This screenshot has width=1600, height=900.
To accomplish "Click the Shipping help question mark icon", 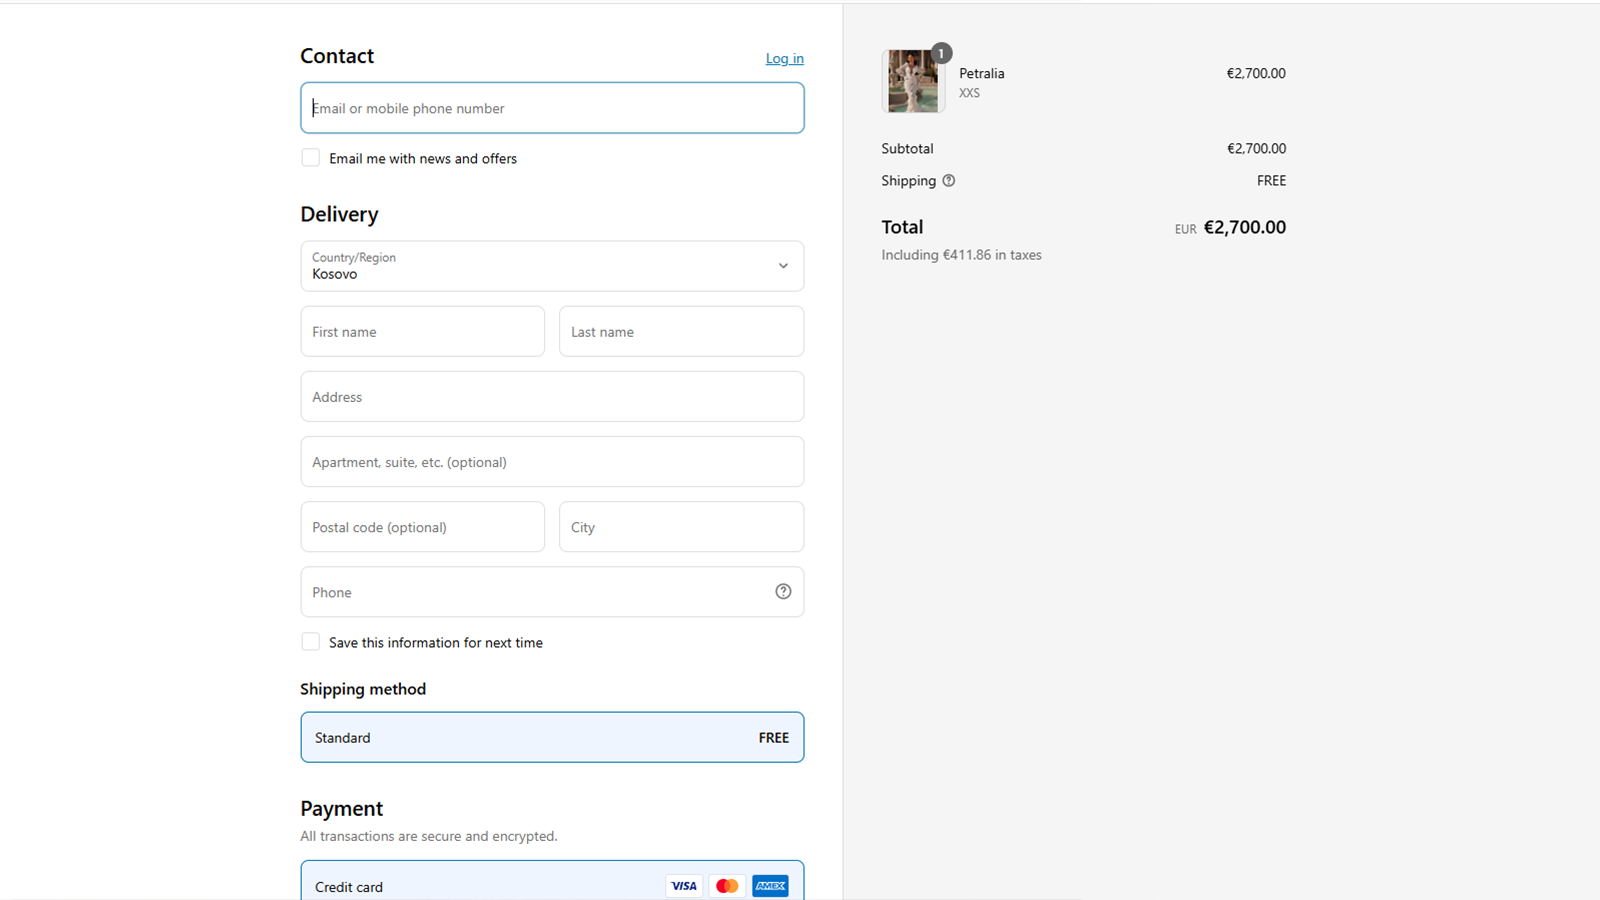I will (x=948, y=181).
